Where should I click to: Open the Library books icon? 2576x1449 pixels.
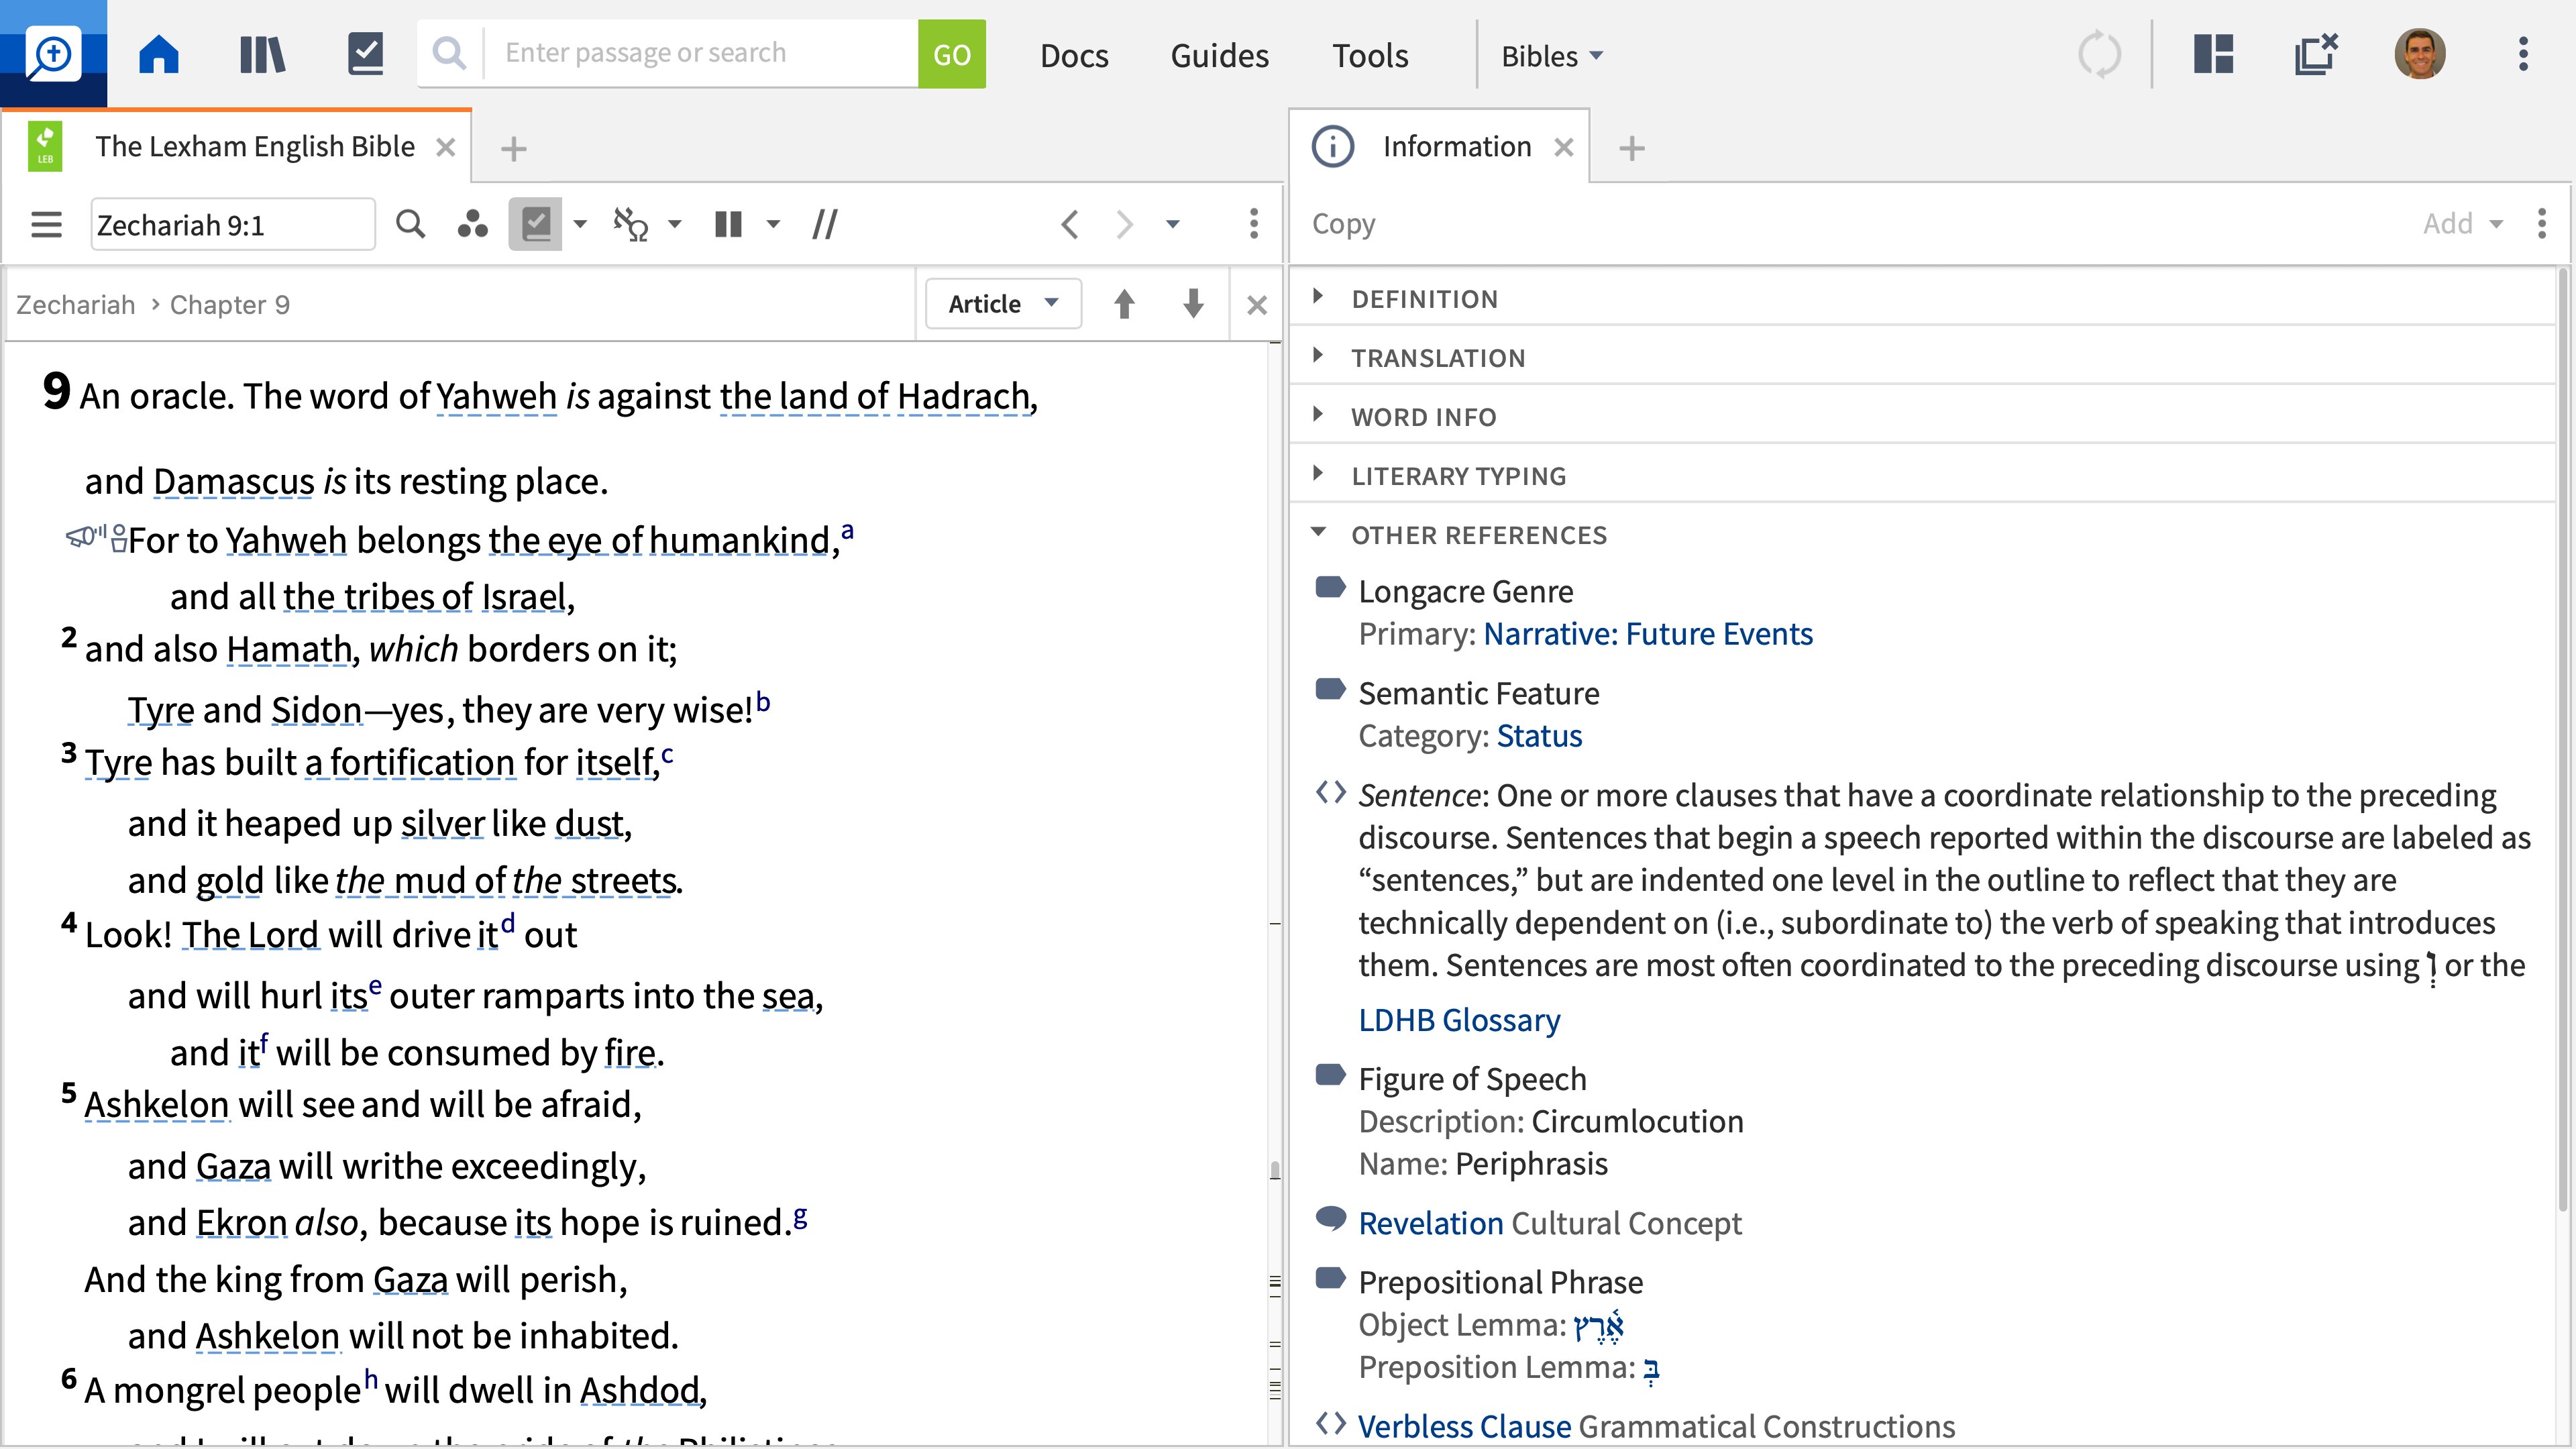[262, 54]
